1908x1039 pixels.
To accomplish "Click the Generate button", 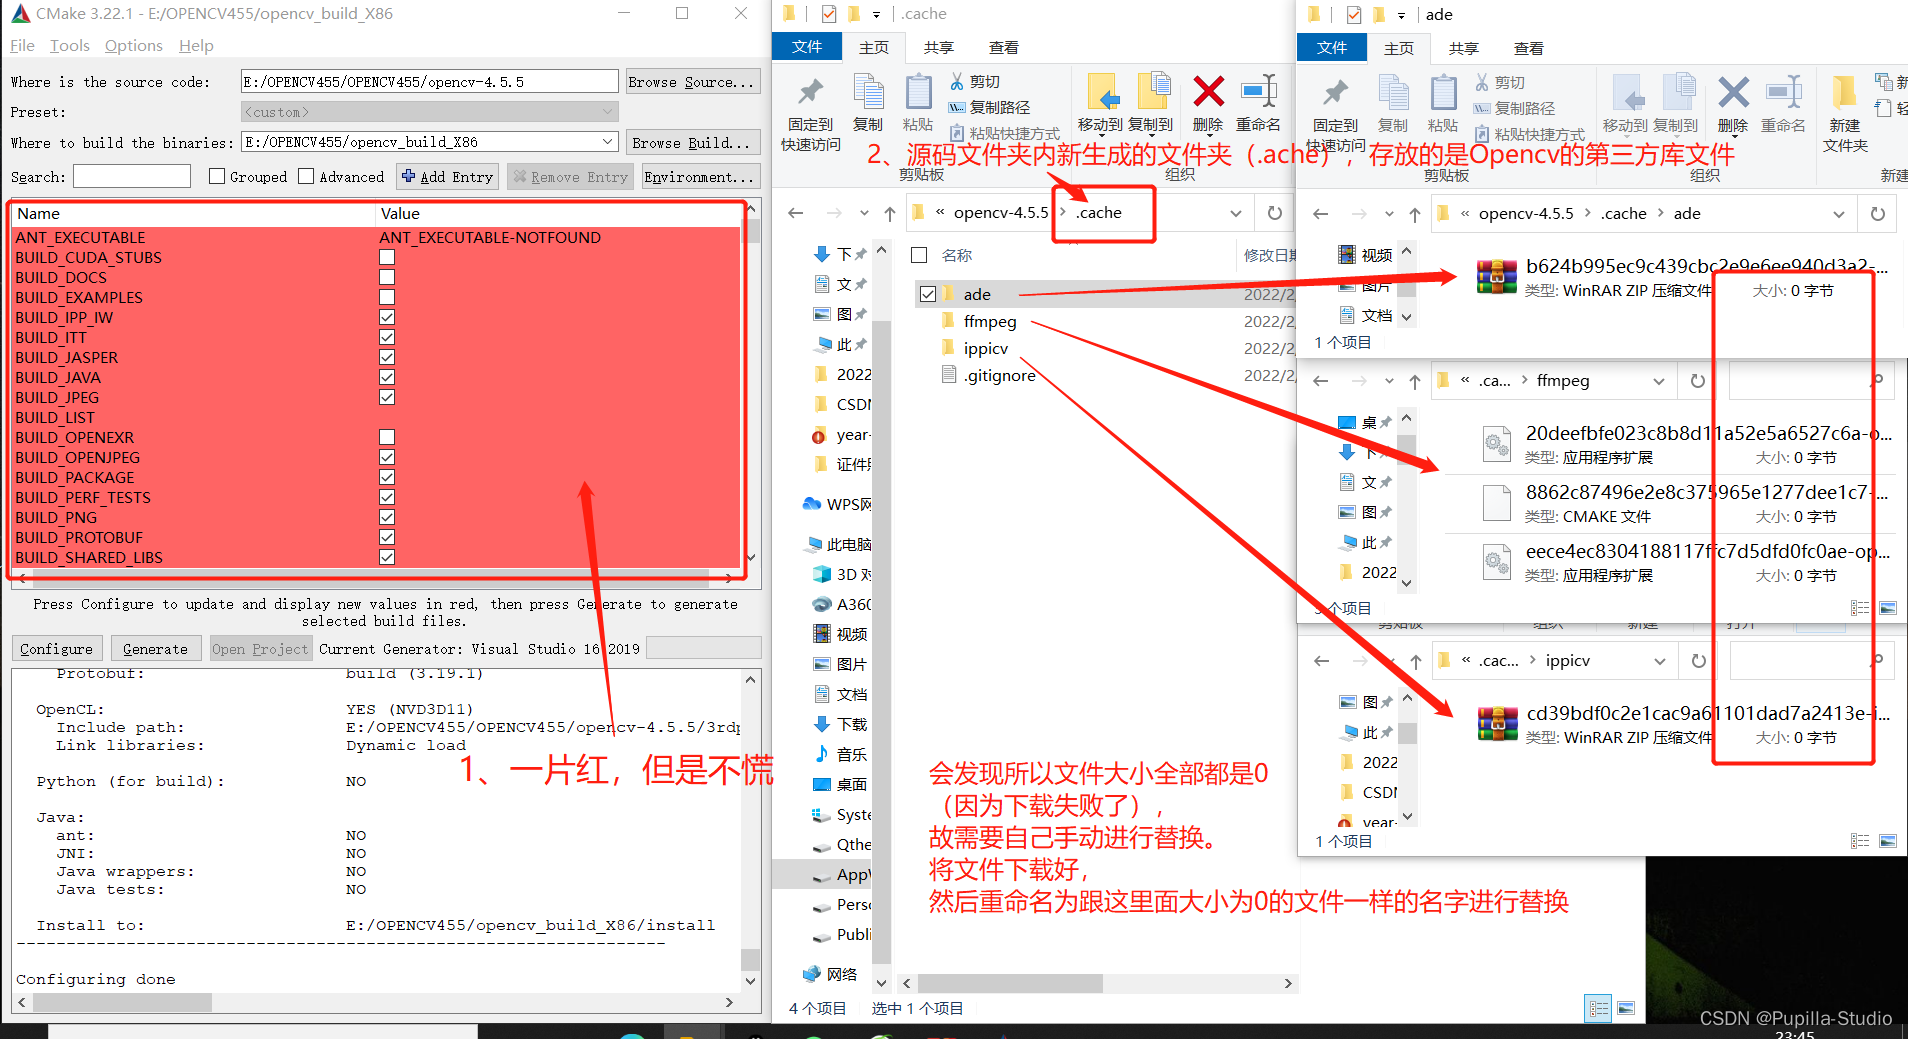I will point(155,648).
